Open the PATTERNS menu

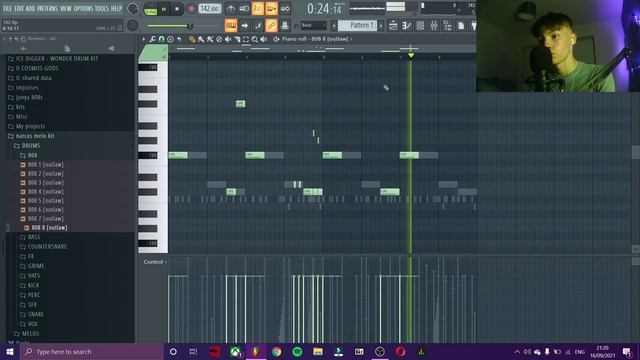pyautogui.click(x=47, y=8)
